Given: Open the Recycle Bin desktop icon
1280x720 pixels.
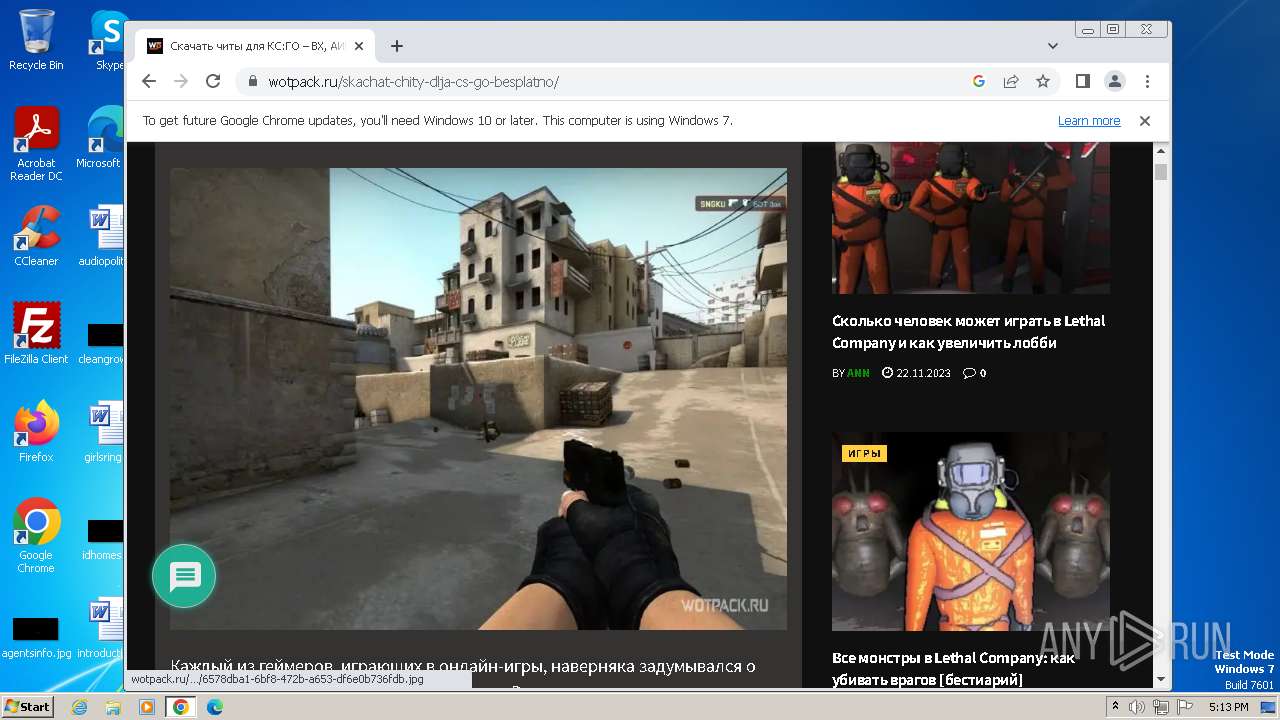Looking at the screenshot, I should click(x=36, y=40).
